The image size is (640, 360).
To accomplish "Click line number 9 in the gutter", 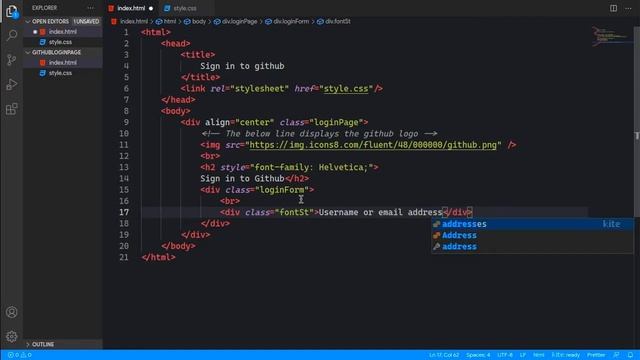I will coord(126,122).
